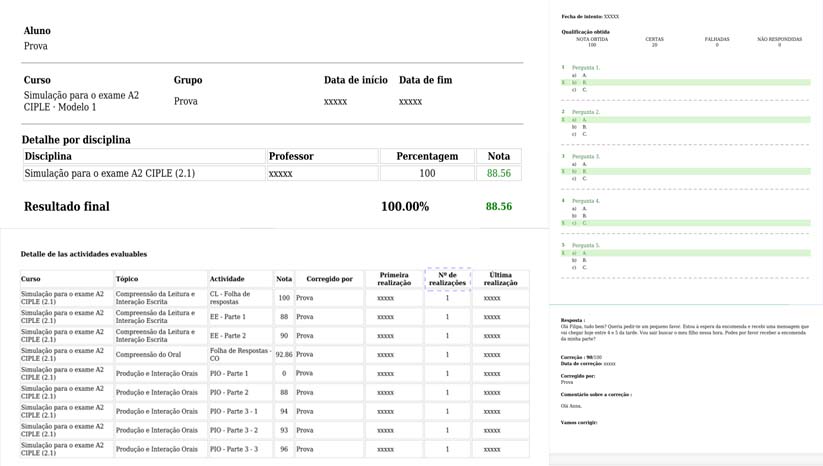Click the 'Data de correção' label
Screen dimensions: 823x466
point(581,364)
